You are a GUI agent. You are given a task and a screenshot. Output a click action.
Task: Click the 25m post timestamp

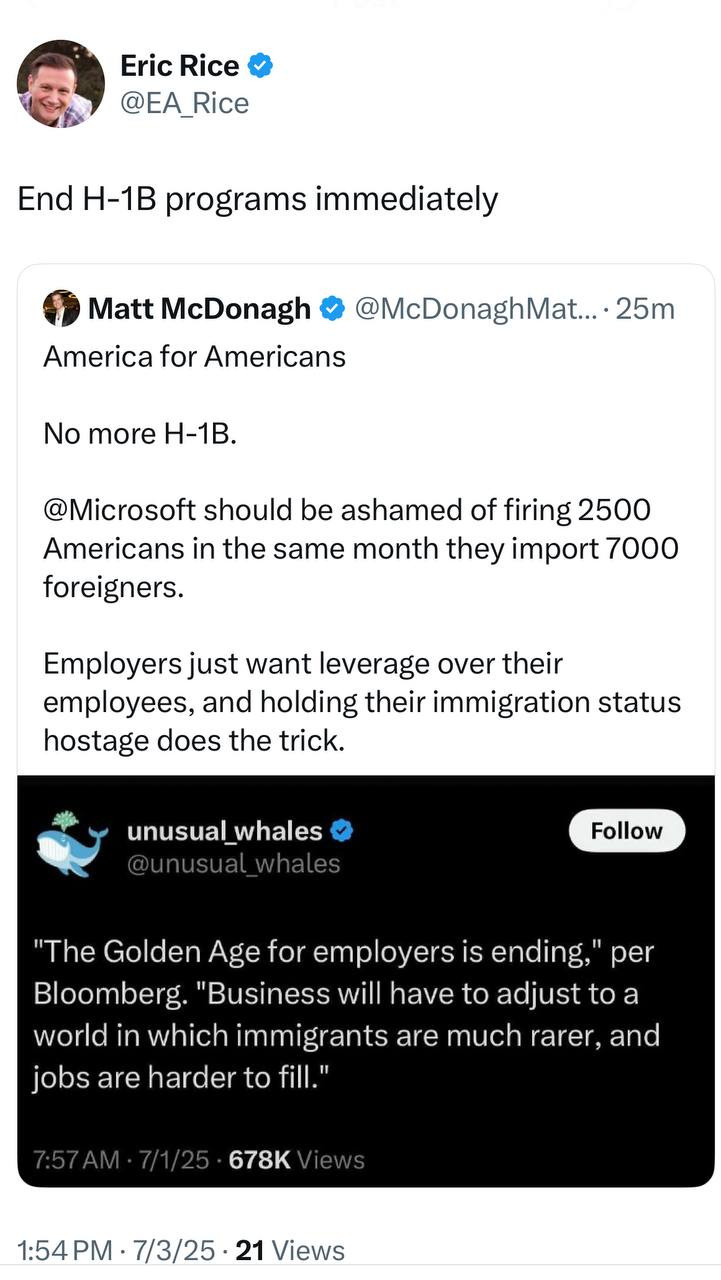click(x=646, y=309)
